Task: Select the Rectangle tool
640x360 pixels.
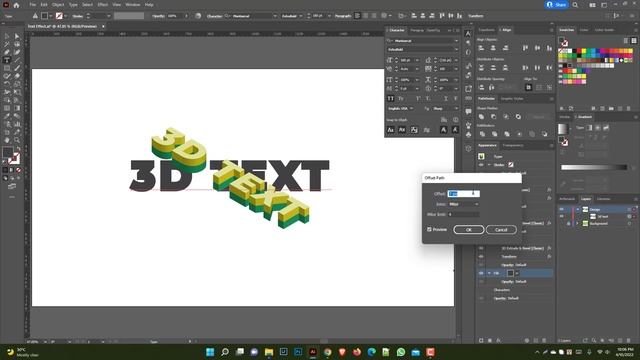Action: tap(7, 68)
